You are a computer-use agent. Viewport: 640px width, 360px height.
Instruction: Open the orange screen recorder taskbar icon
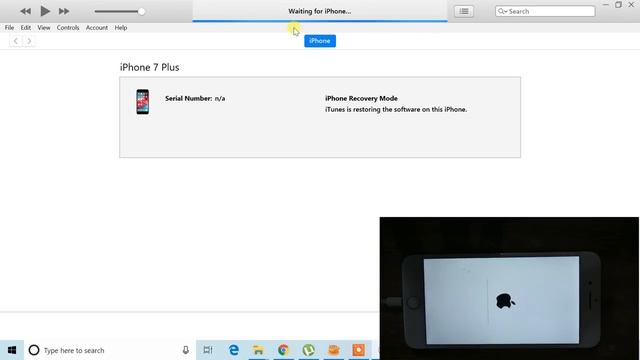[x=359, y=350]
